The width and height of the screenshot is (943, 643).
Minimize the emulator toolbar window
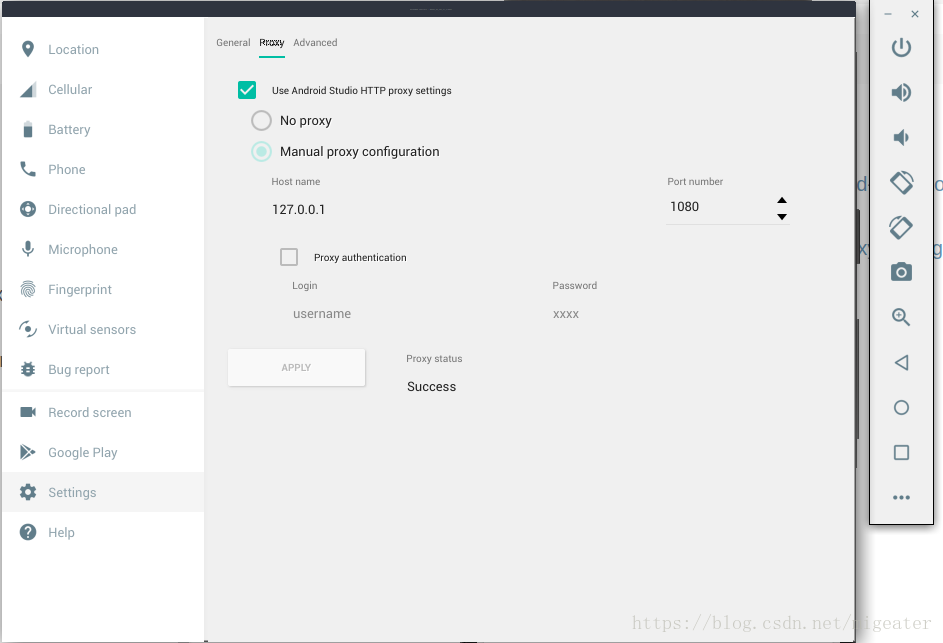pyautogui.click(x=888, y=14)
